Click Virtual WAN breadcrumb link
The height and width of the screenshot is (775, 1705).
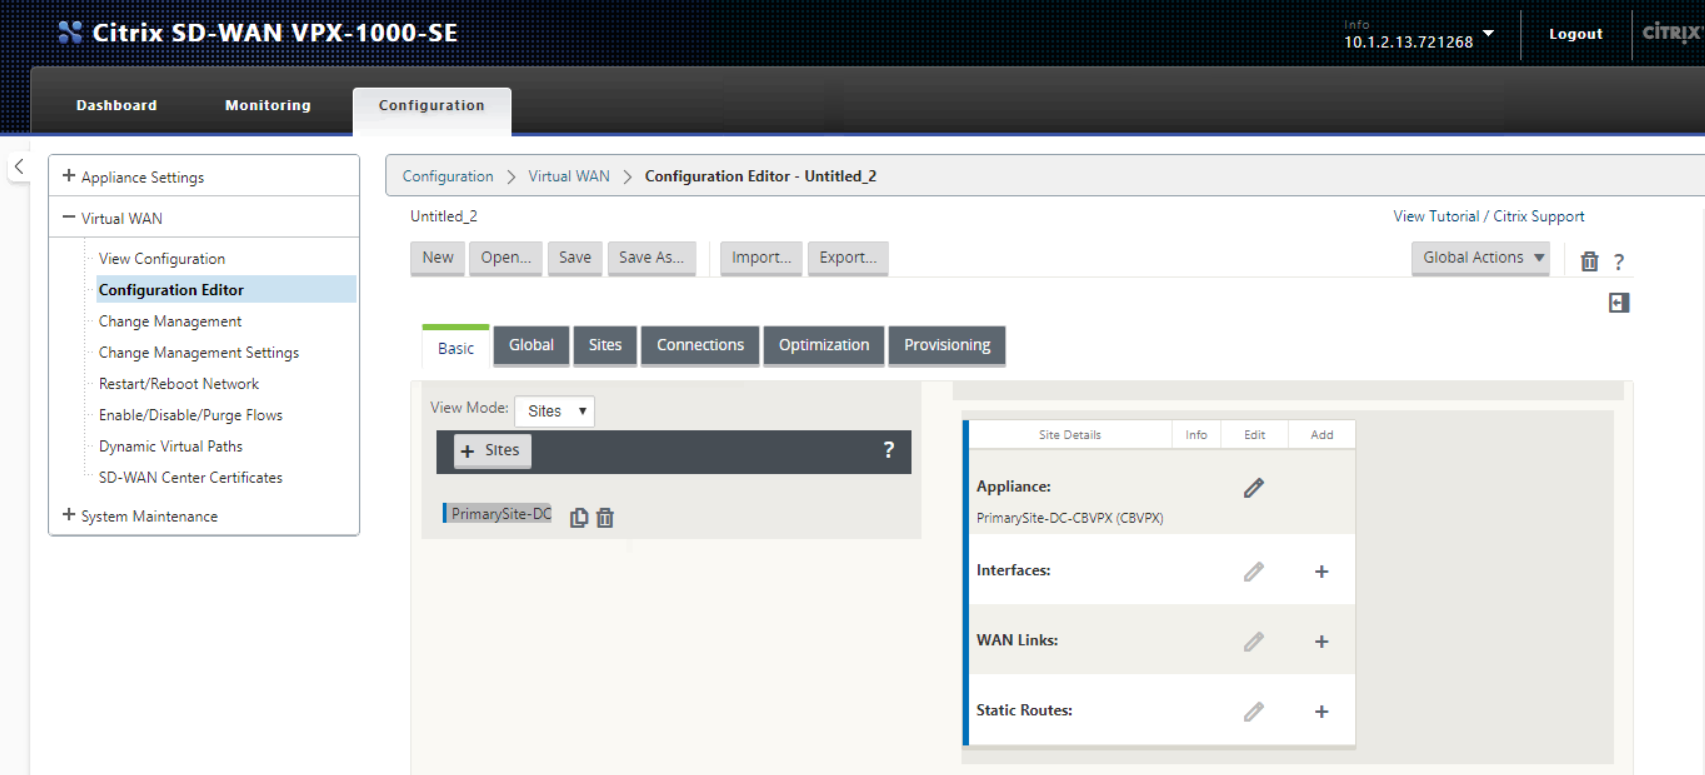(569, 176)
